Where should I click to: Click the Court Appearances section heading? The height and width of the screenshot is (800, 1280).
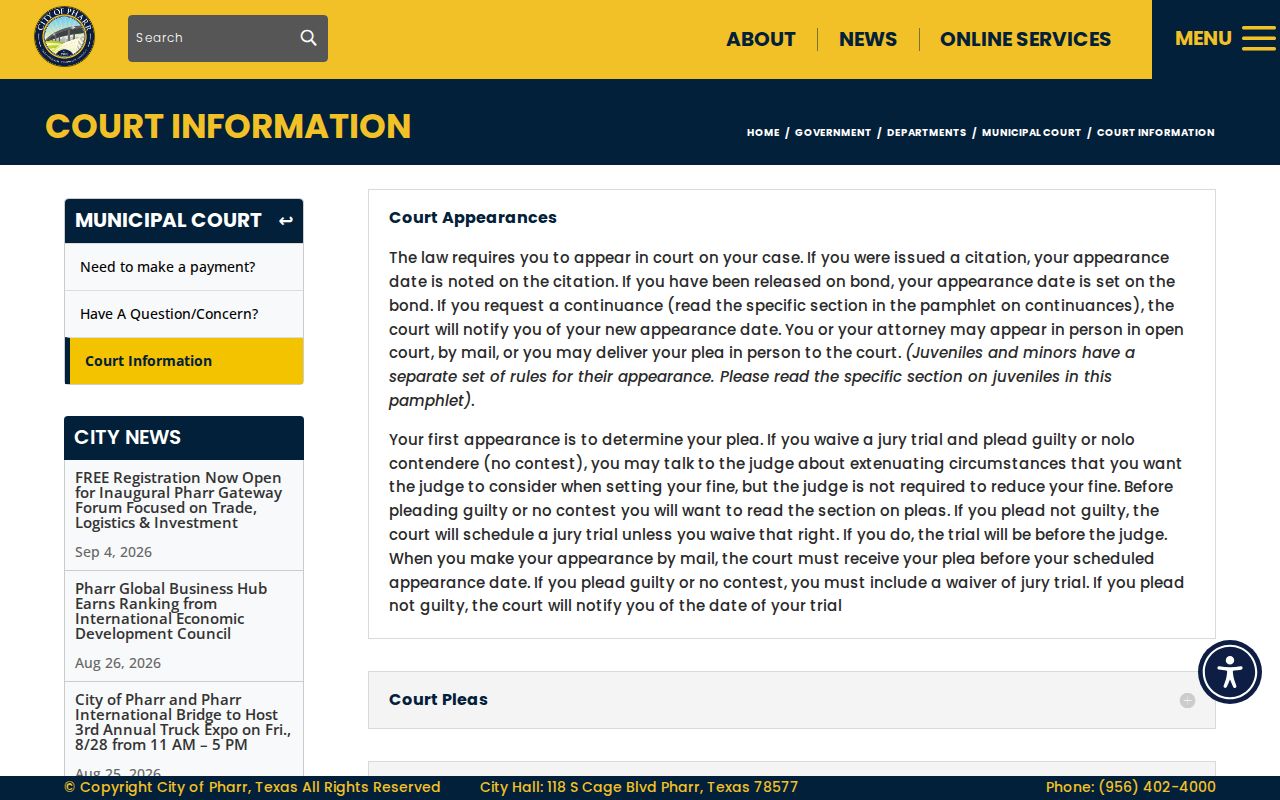coord(473,218)
